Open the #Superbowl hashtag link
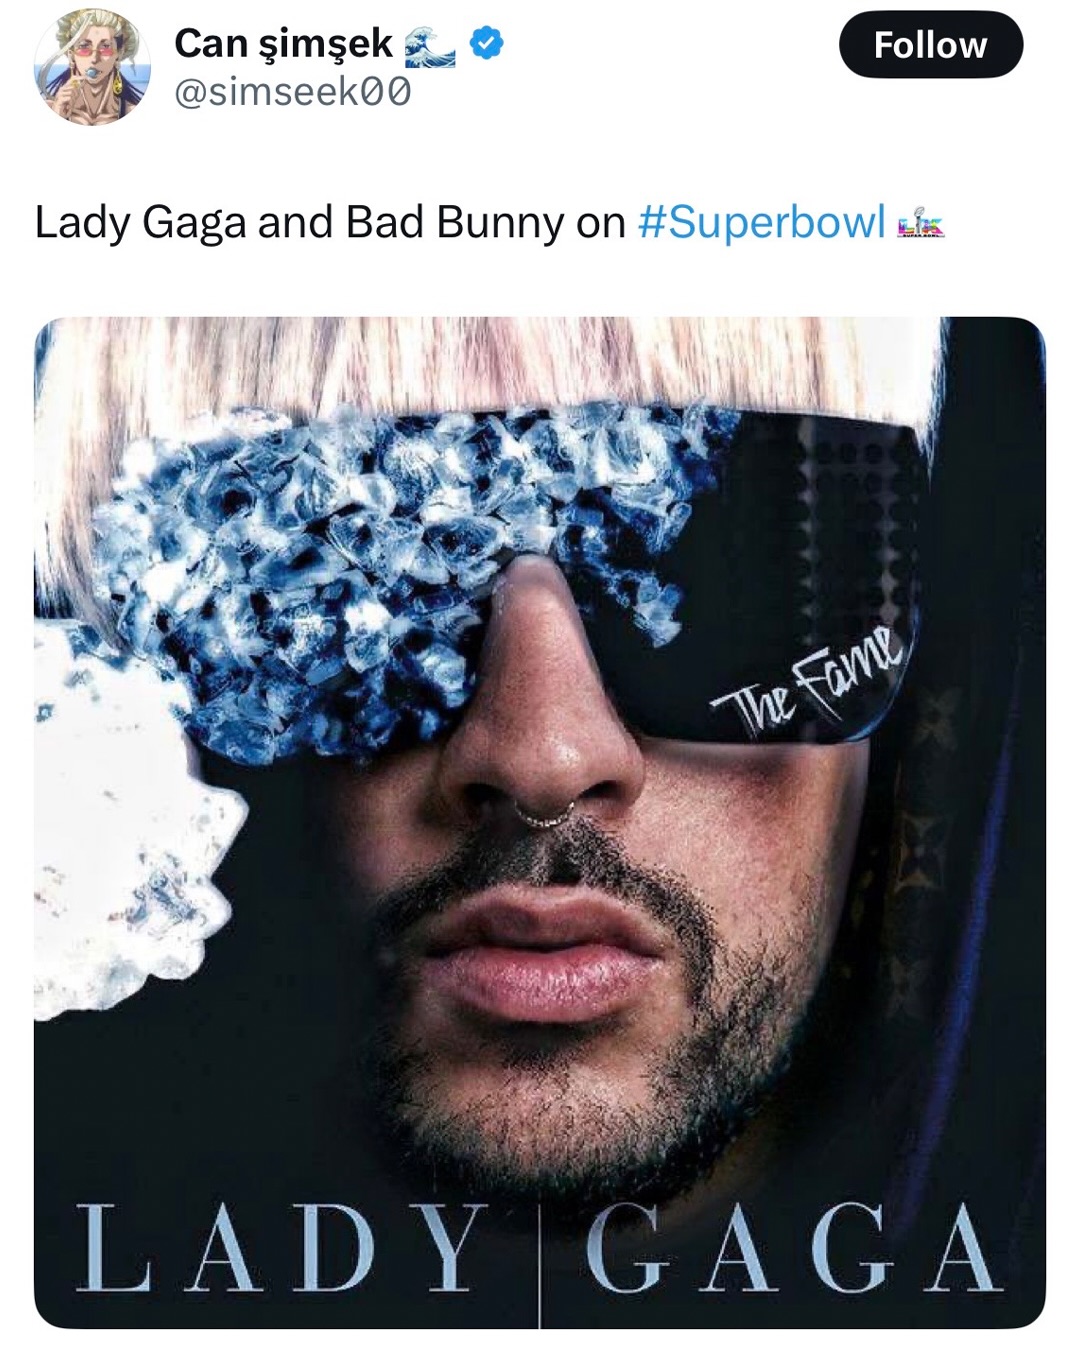This screenshot has height=1350, width=1080. click(x=761, y=222)
